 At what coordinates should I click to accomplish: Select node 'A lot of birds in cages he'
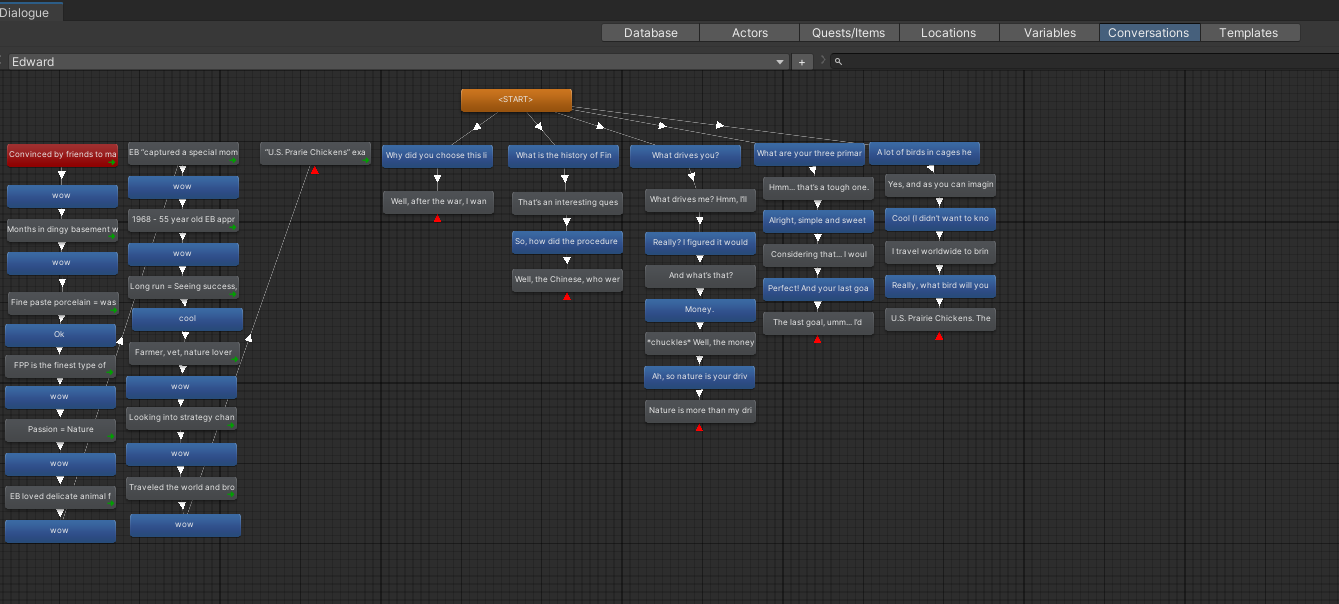(924, 153)
